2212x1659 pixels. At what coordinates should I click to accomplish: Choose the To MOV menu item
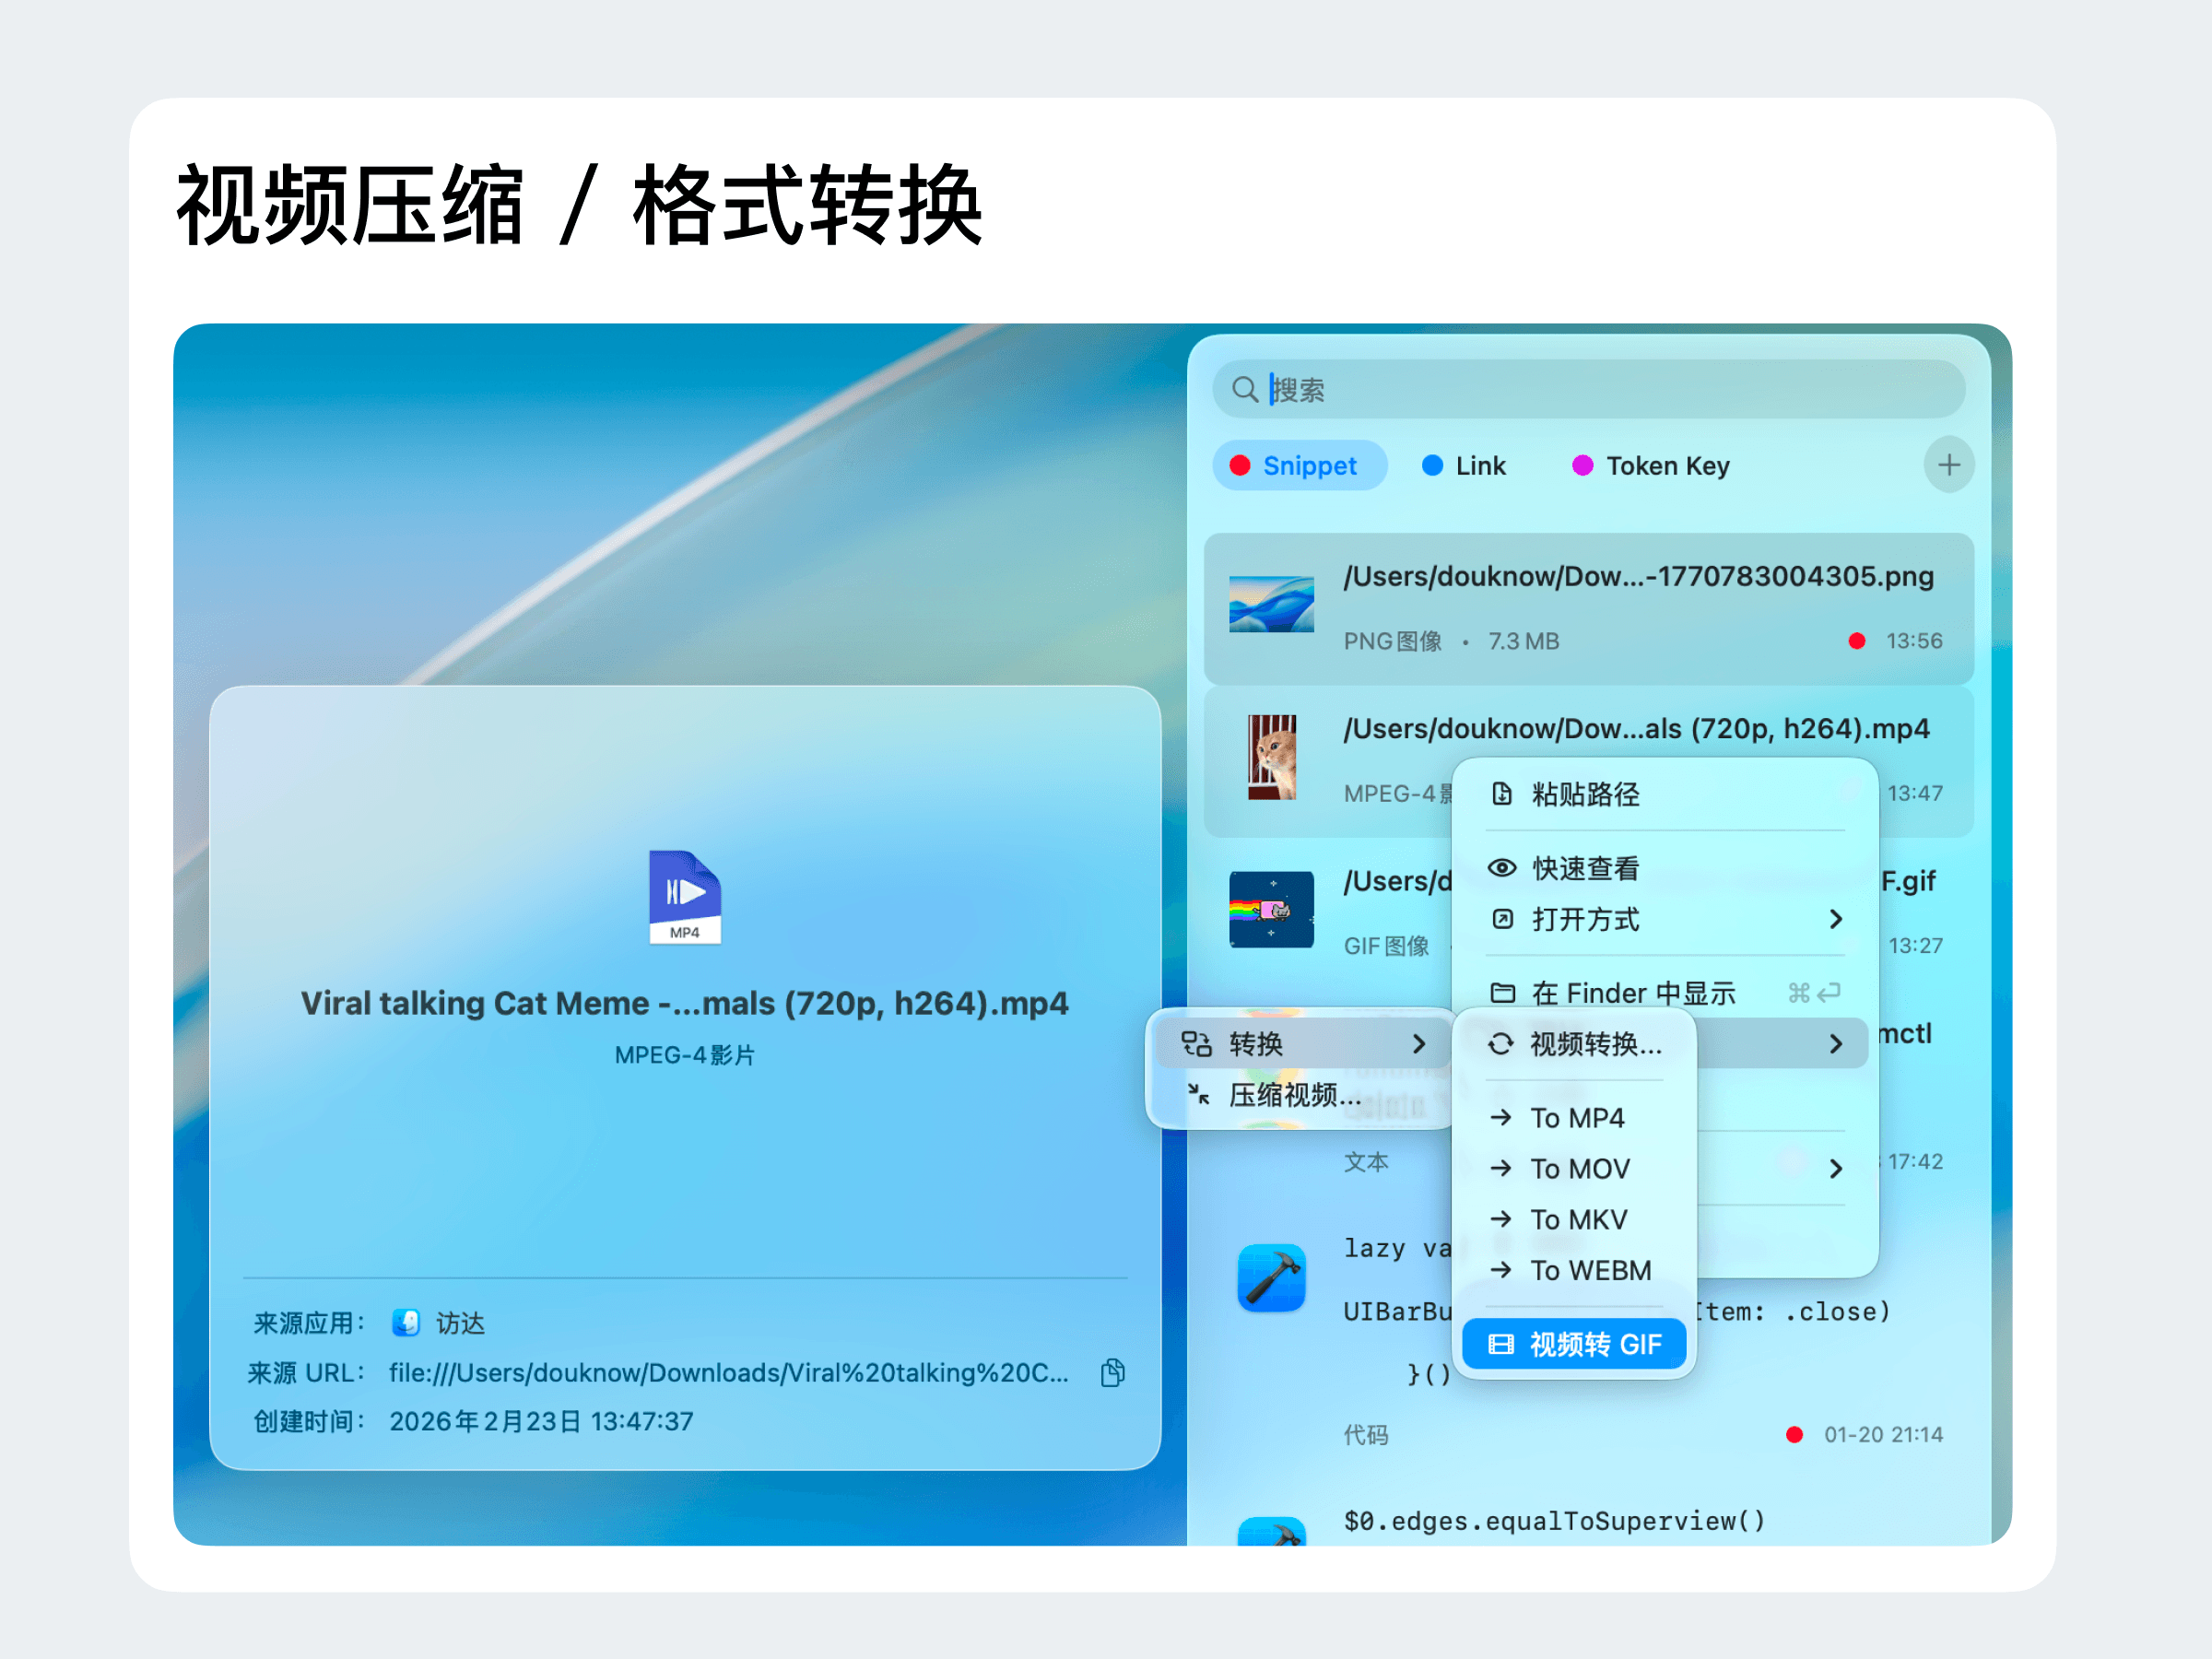pyautogui.click(x=1579, y=1169)
